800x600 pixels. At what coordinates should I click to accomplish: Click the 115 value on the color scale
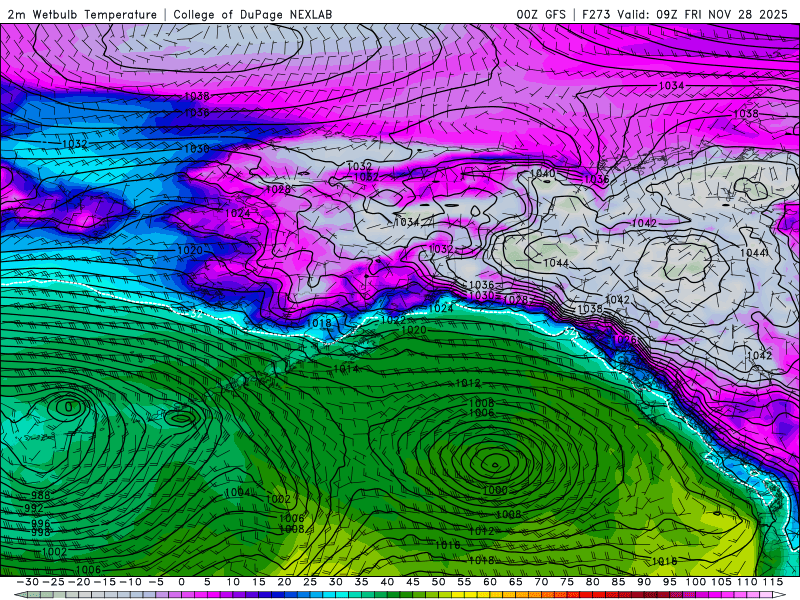pyautogui.click(x=773, y=582)
